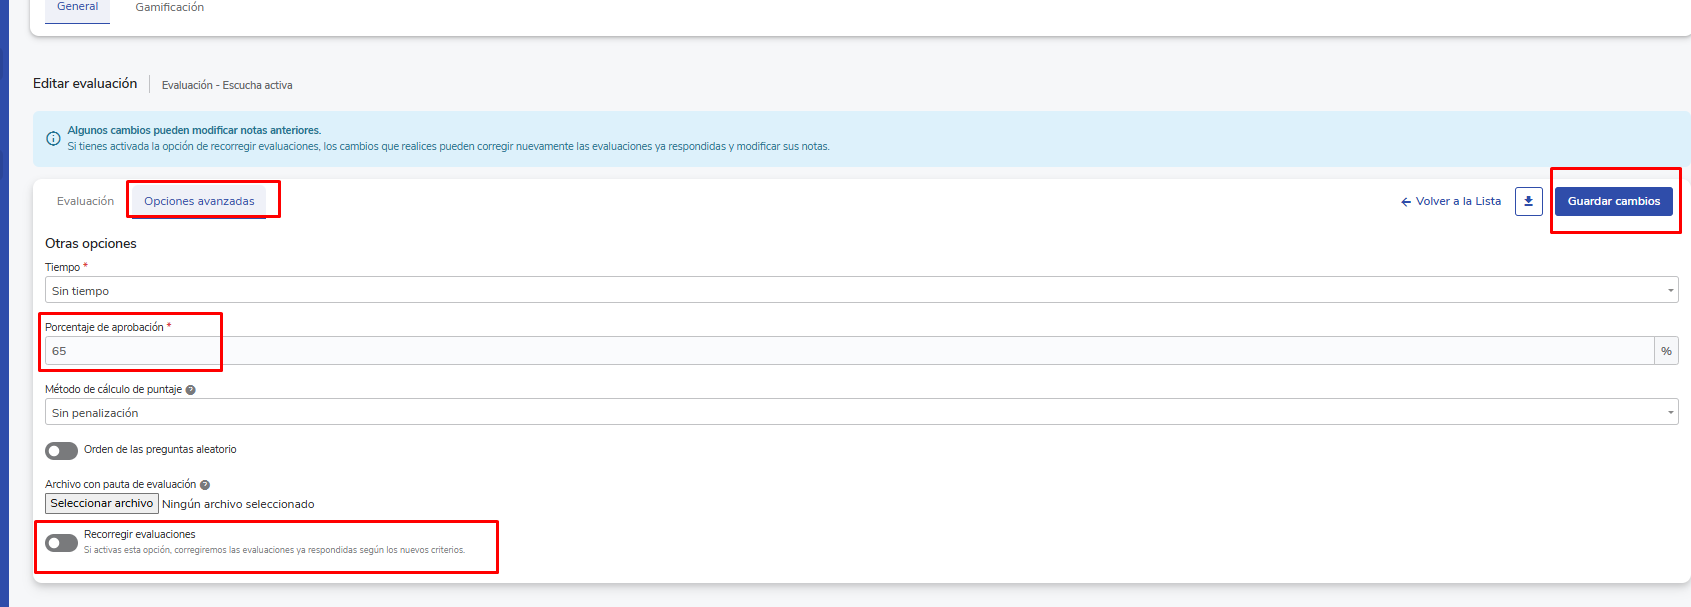
Task: Go to the Gamificación tab
Action: [x=169, y=7]
